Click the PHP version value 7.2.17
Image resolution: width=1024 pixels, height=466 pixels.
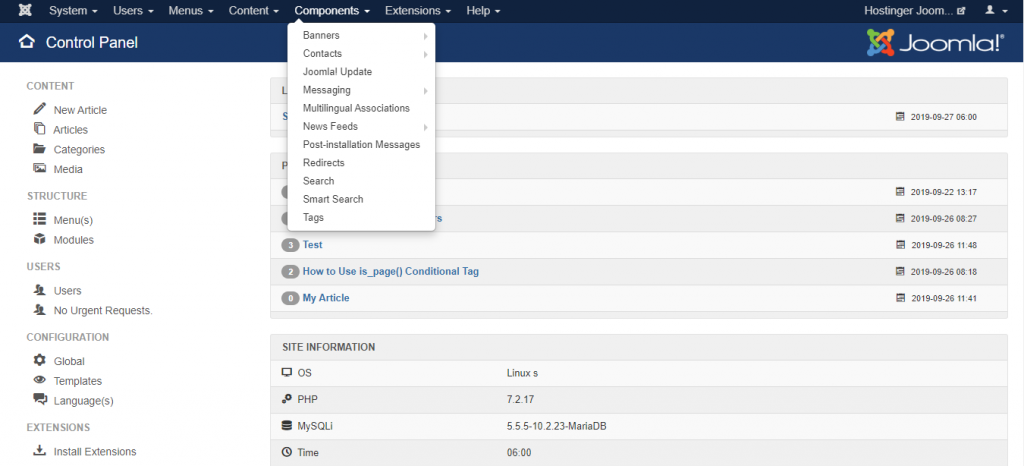[x=520, y=399]
